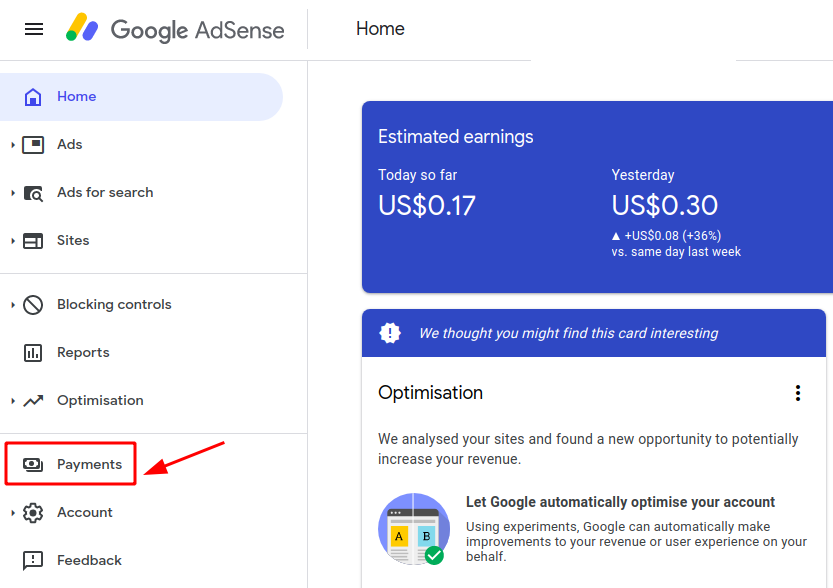Click the Ads display icon
833x588 pixels.
click(x=33, y=144)
